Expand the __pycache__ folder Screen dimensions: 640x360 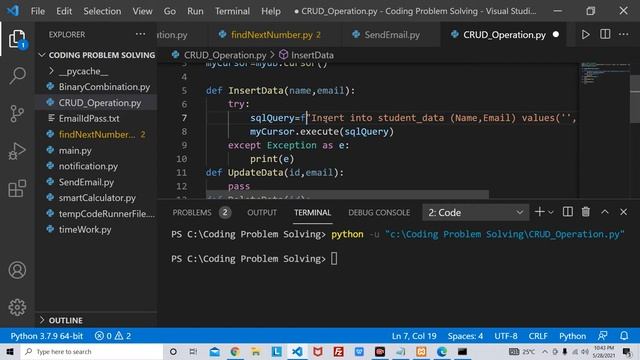pos(97,71)
